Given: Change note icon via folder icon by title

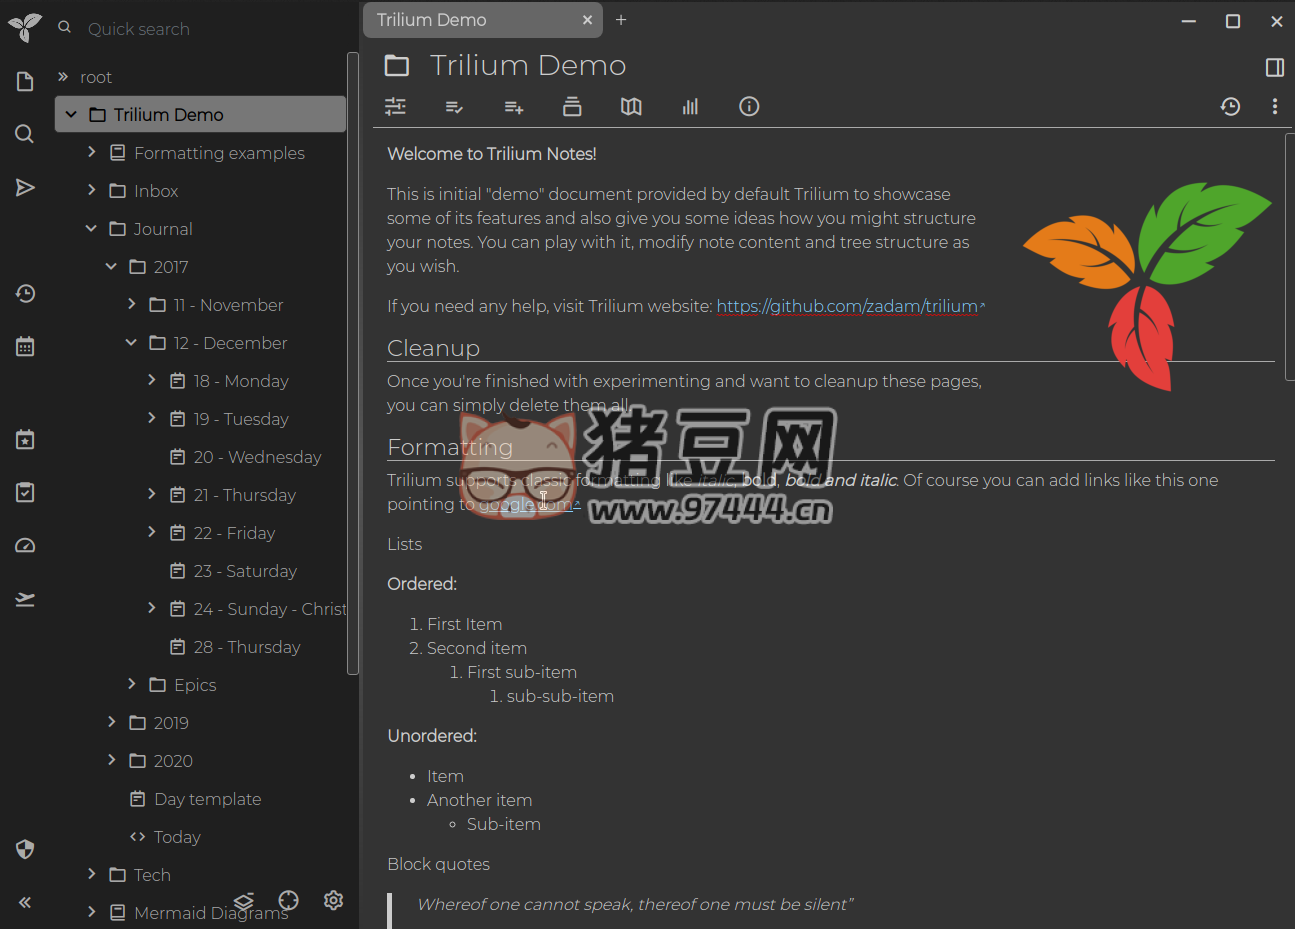Looking at the screenshot, I should [397, 66].
